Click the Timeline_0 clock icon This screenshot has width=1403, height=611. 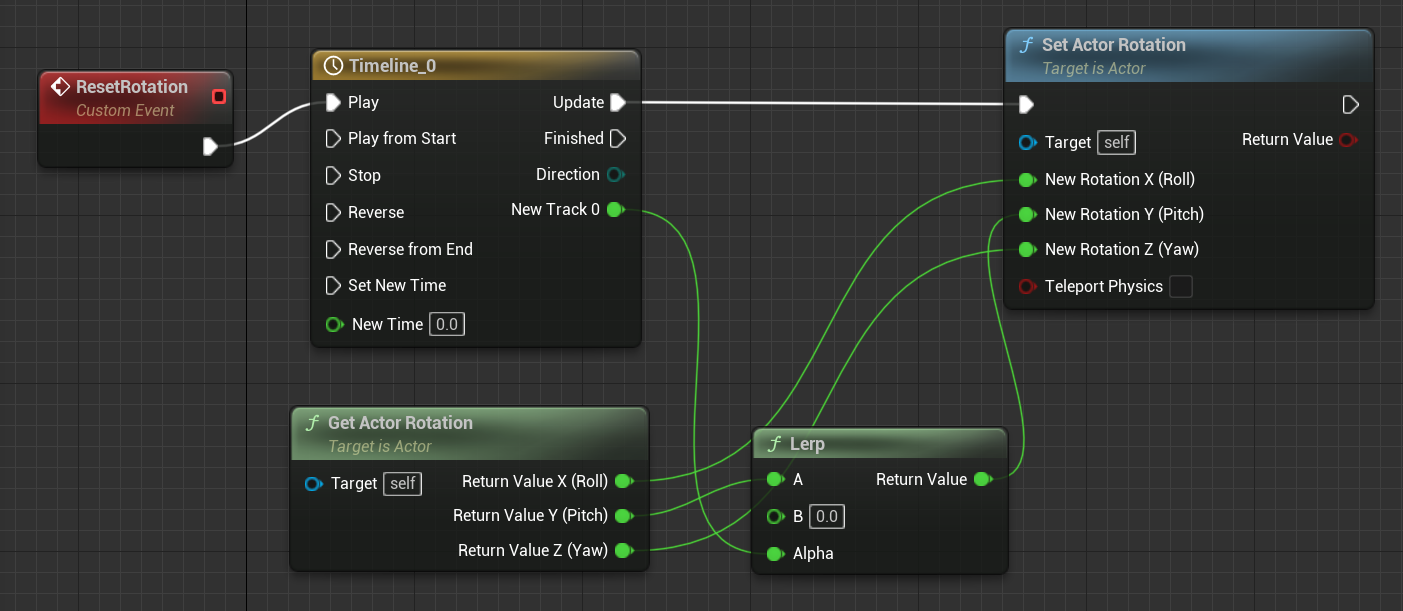click(x=334, y=66)
